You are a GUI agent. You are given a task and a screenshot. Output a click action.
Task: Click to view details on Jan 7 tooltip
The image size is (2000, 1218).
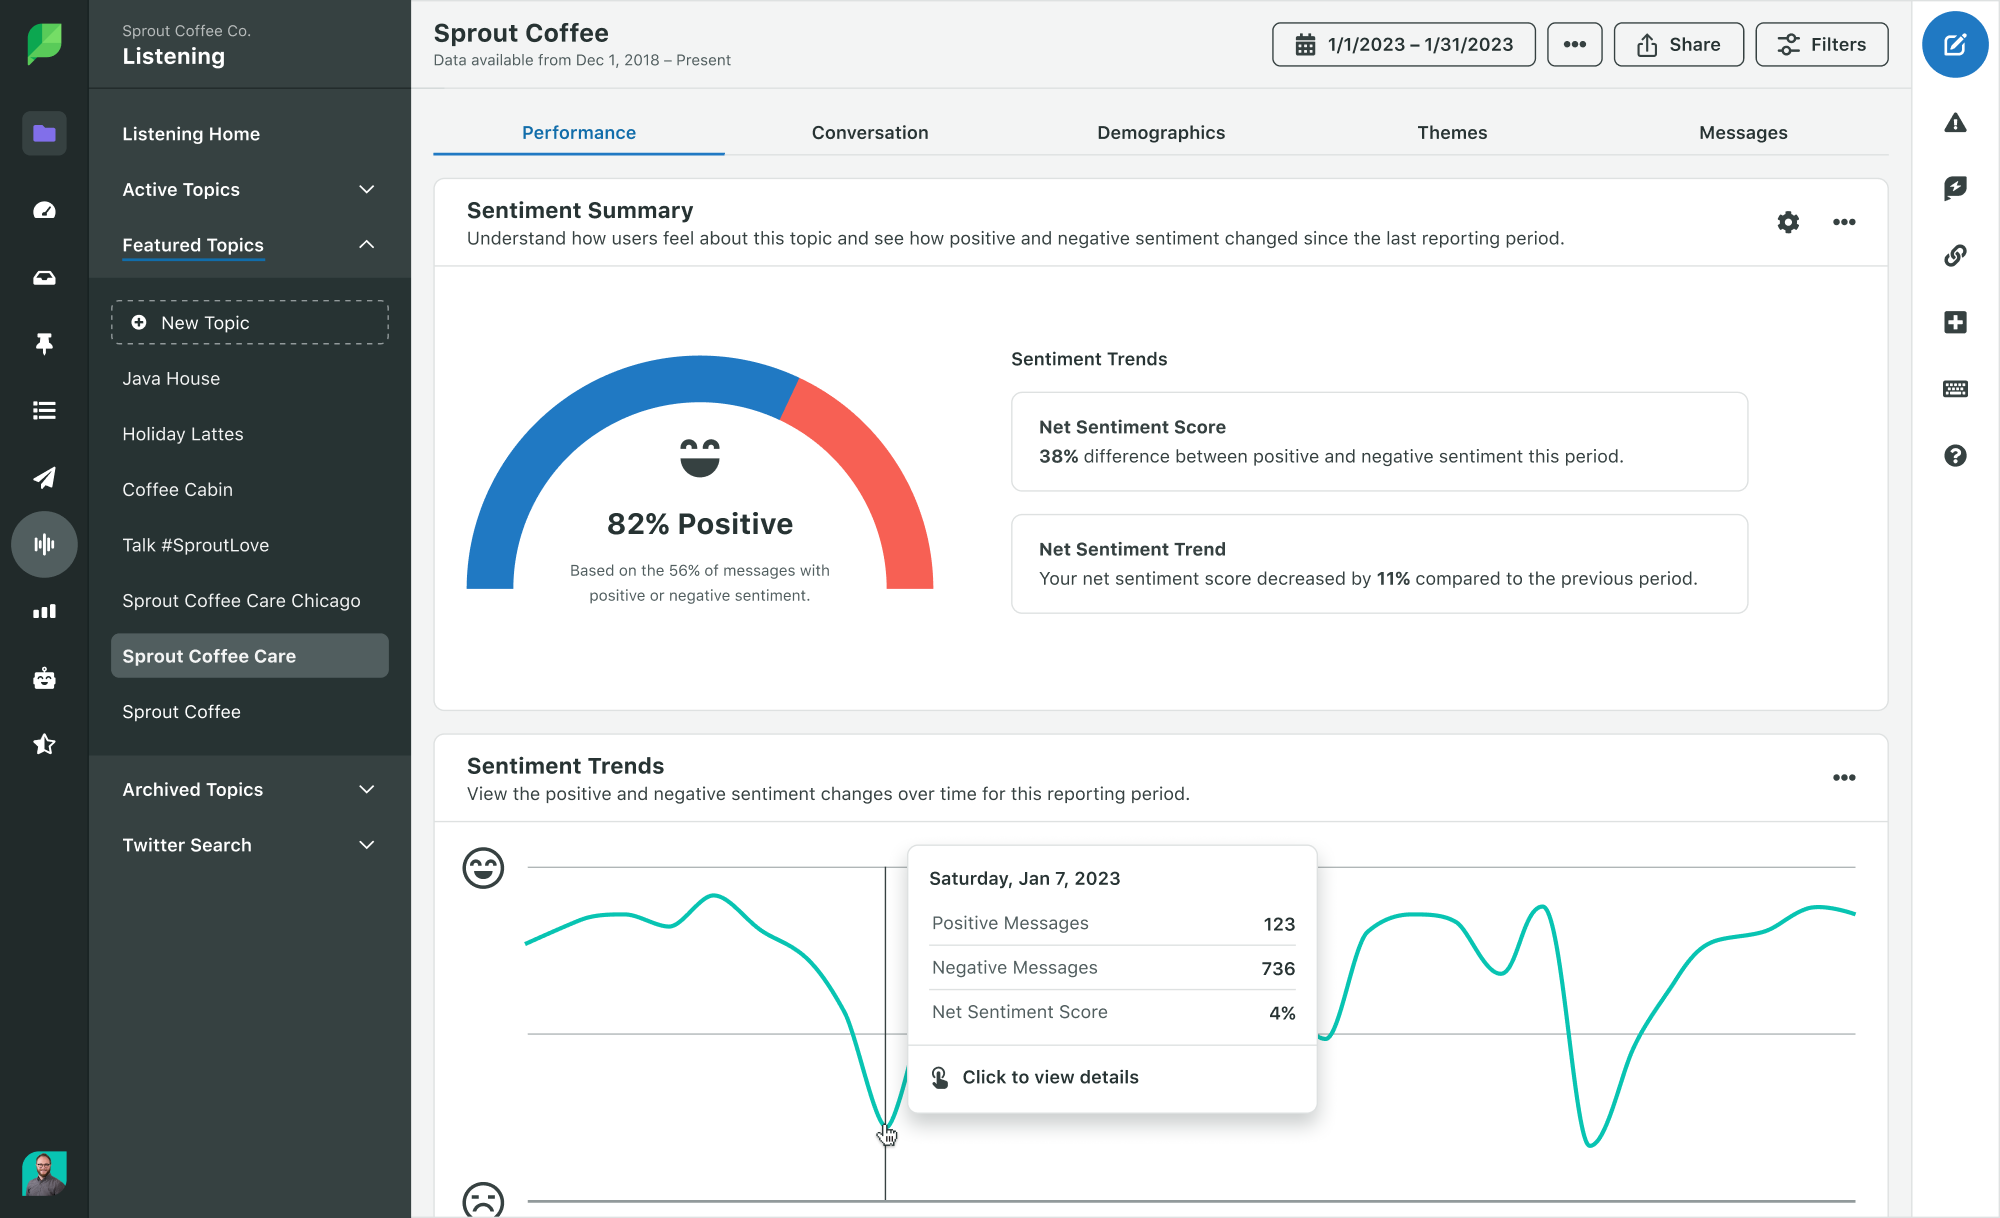1049,1077
